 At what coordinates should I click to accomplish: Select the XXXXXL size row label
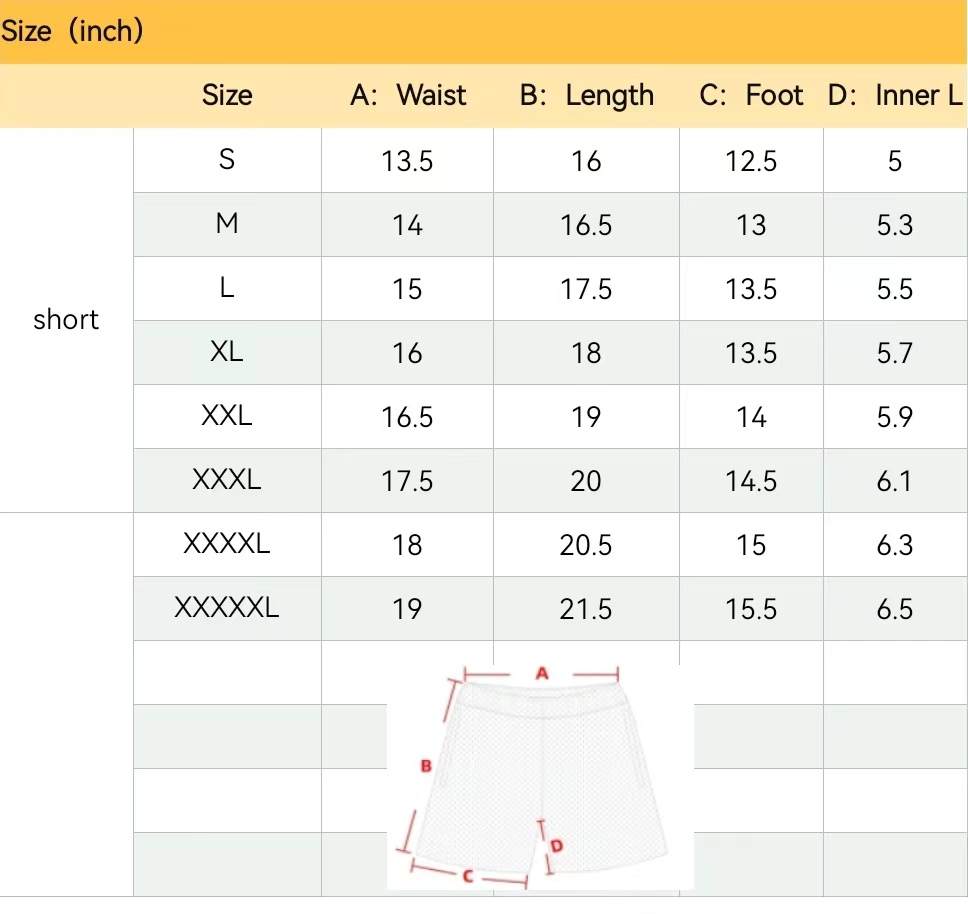(x=227, y=608)
